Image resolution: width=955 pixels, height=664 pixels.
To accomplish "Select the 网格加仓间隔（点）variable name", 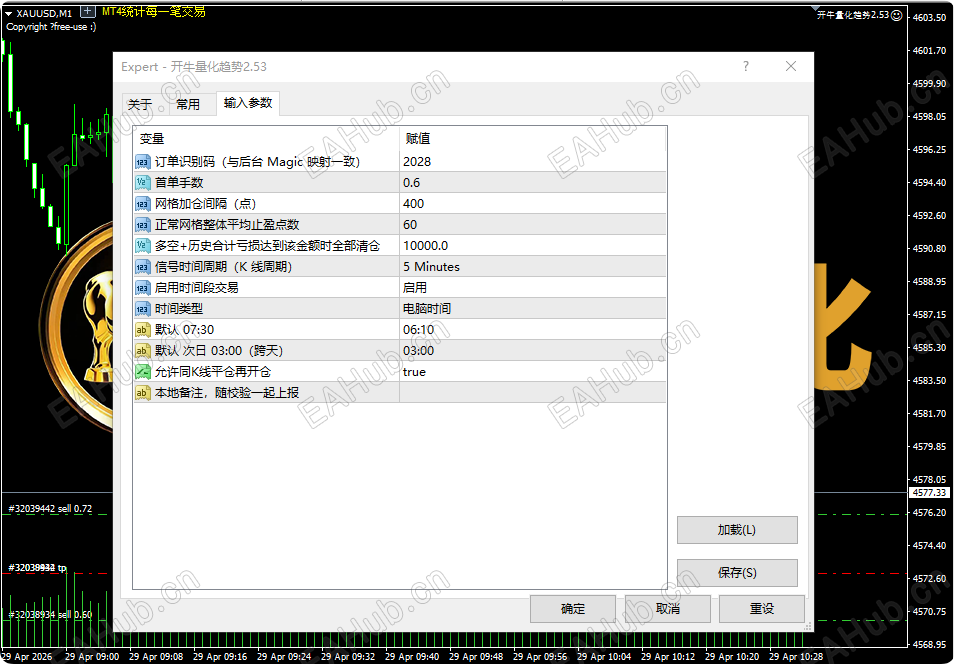I will point(205,204).
